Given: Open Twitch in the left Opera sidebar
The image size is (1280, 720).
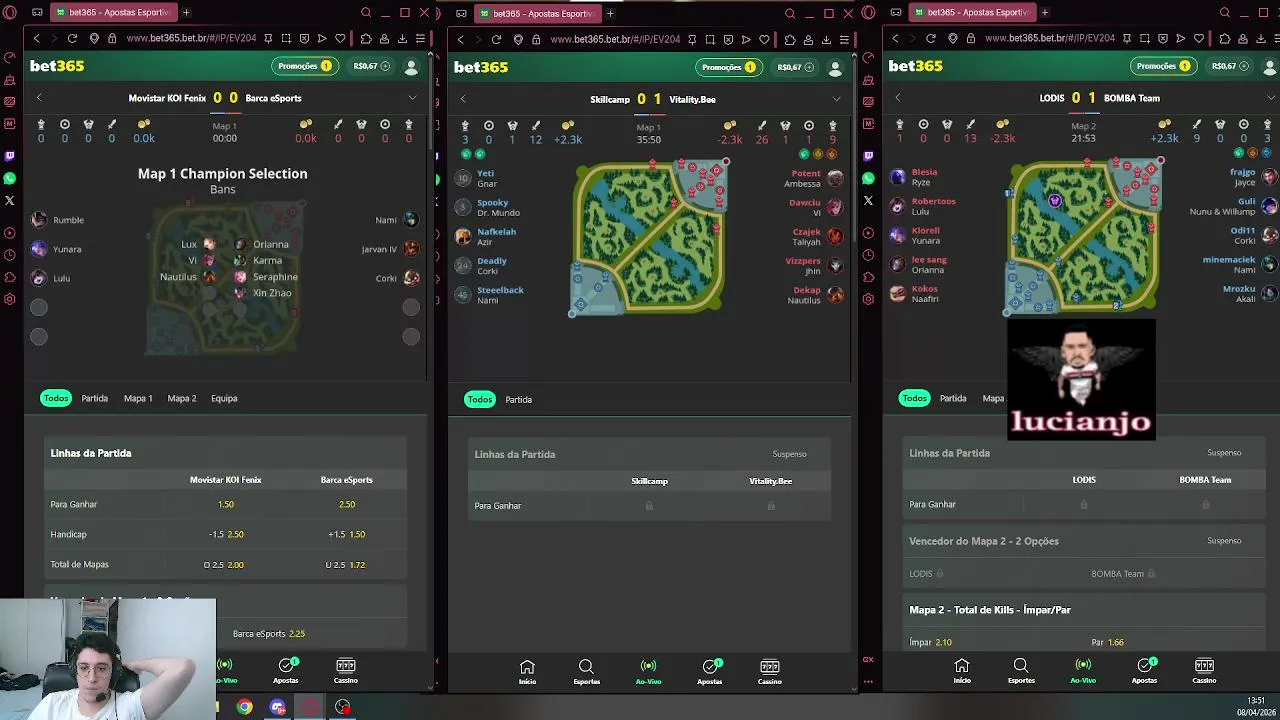Looking at the screenshot, I should (10, 156).
